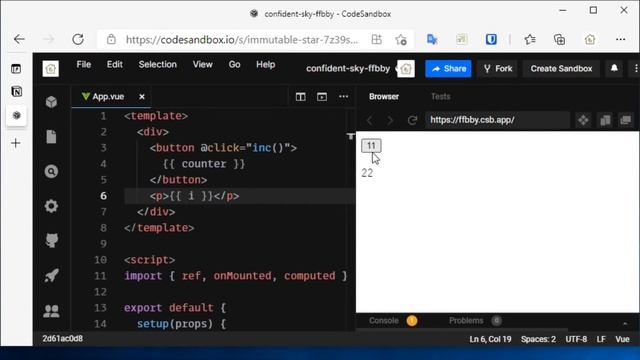This screenshot has height=360, width=640.
Task: Fork this sandbox
Action: [498, 69]
